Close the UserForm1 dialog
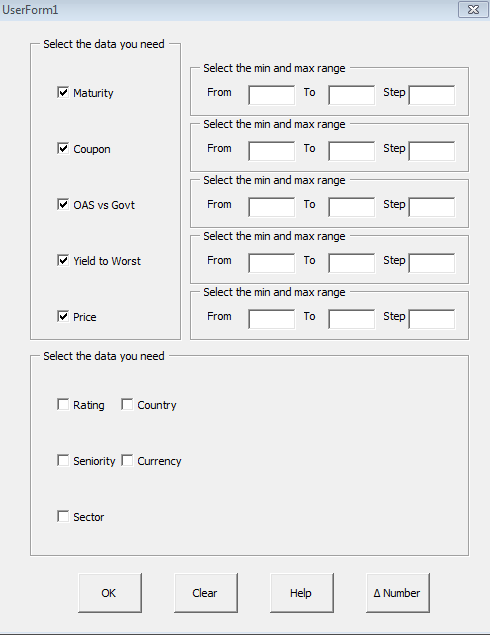Screen dimensions: 490x635 pyautogui.click(x=473, y=10)
